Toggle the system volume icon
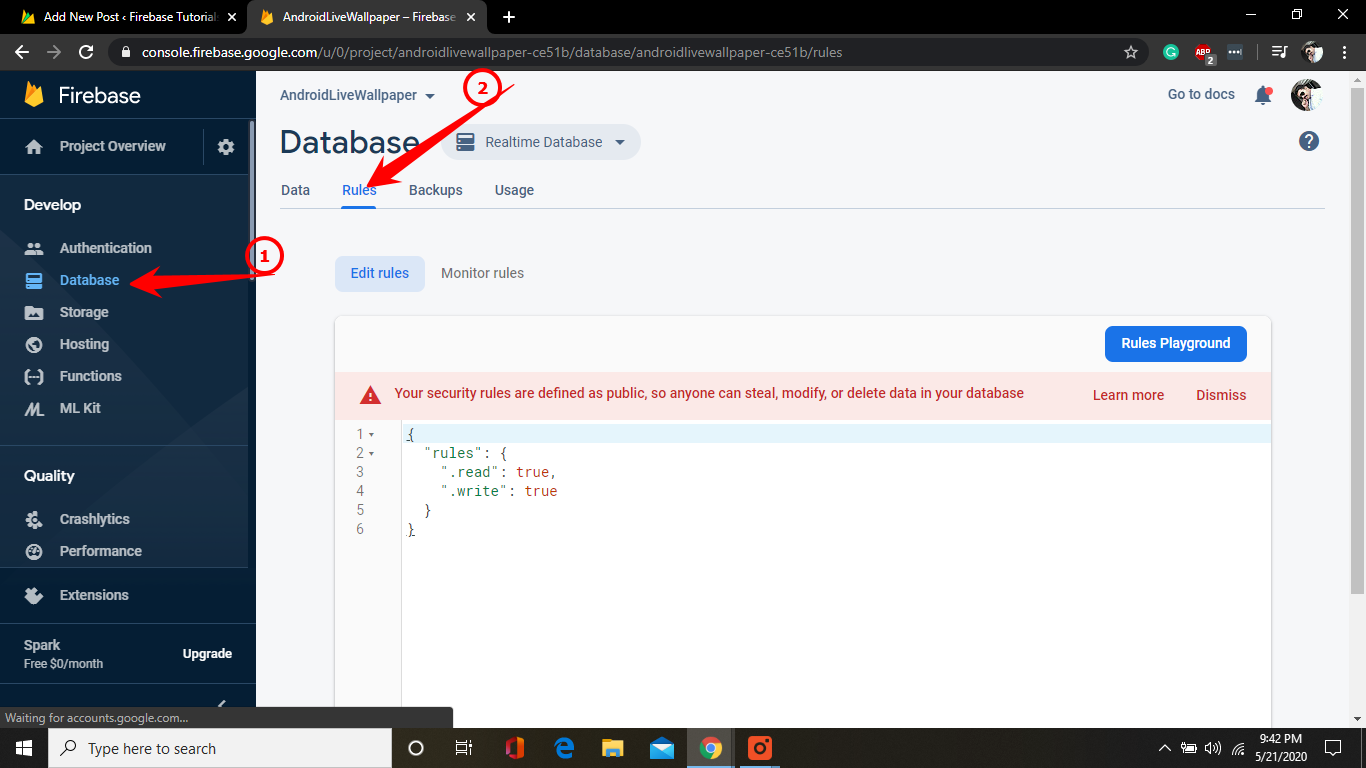1366x768 pixels. (1213, 748)
